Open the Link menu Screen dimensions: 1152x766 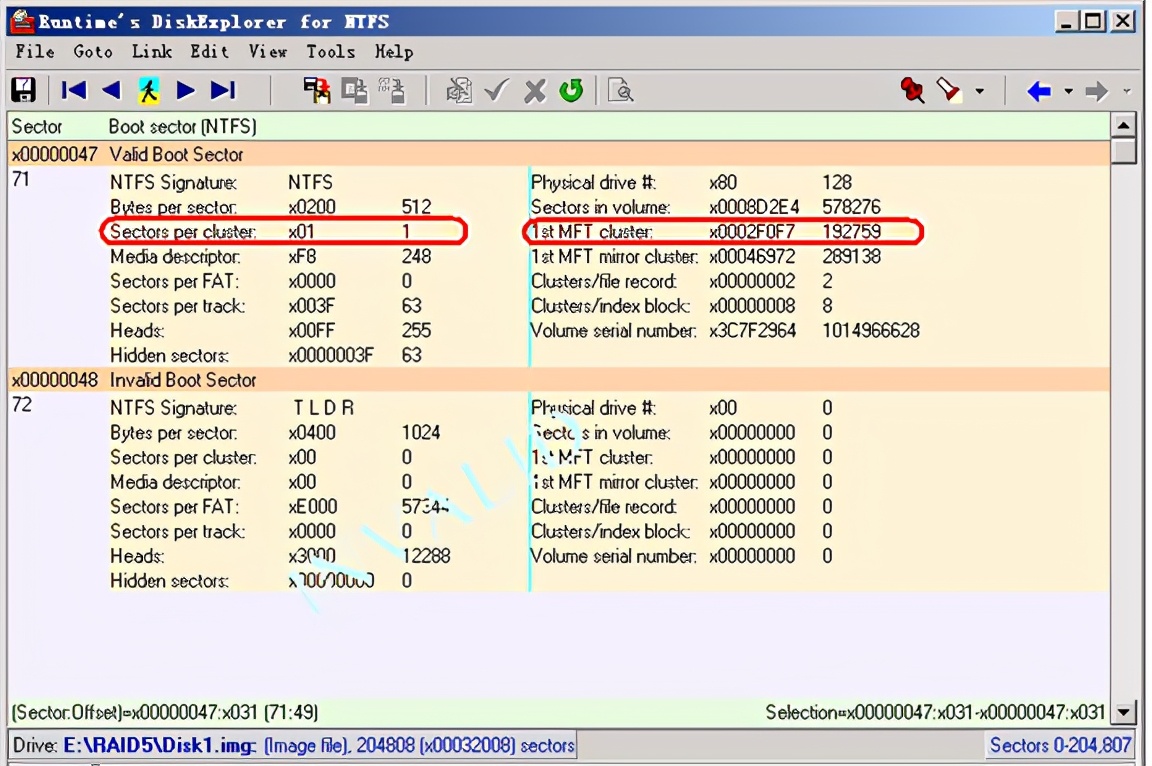(151, 51)
